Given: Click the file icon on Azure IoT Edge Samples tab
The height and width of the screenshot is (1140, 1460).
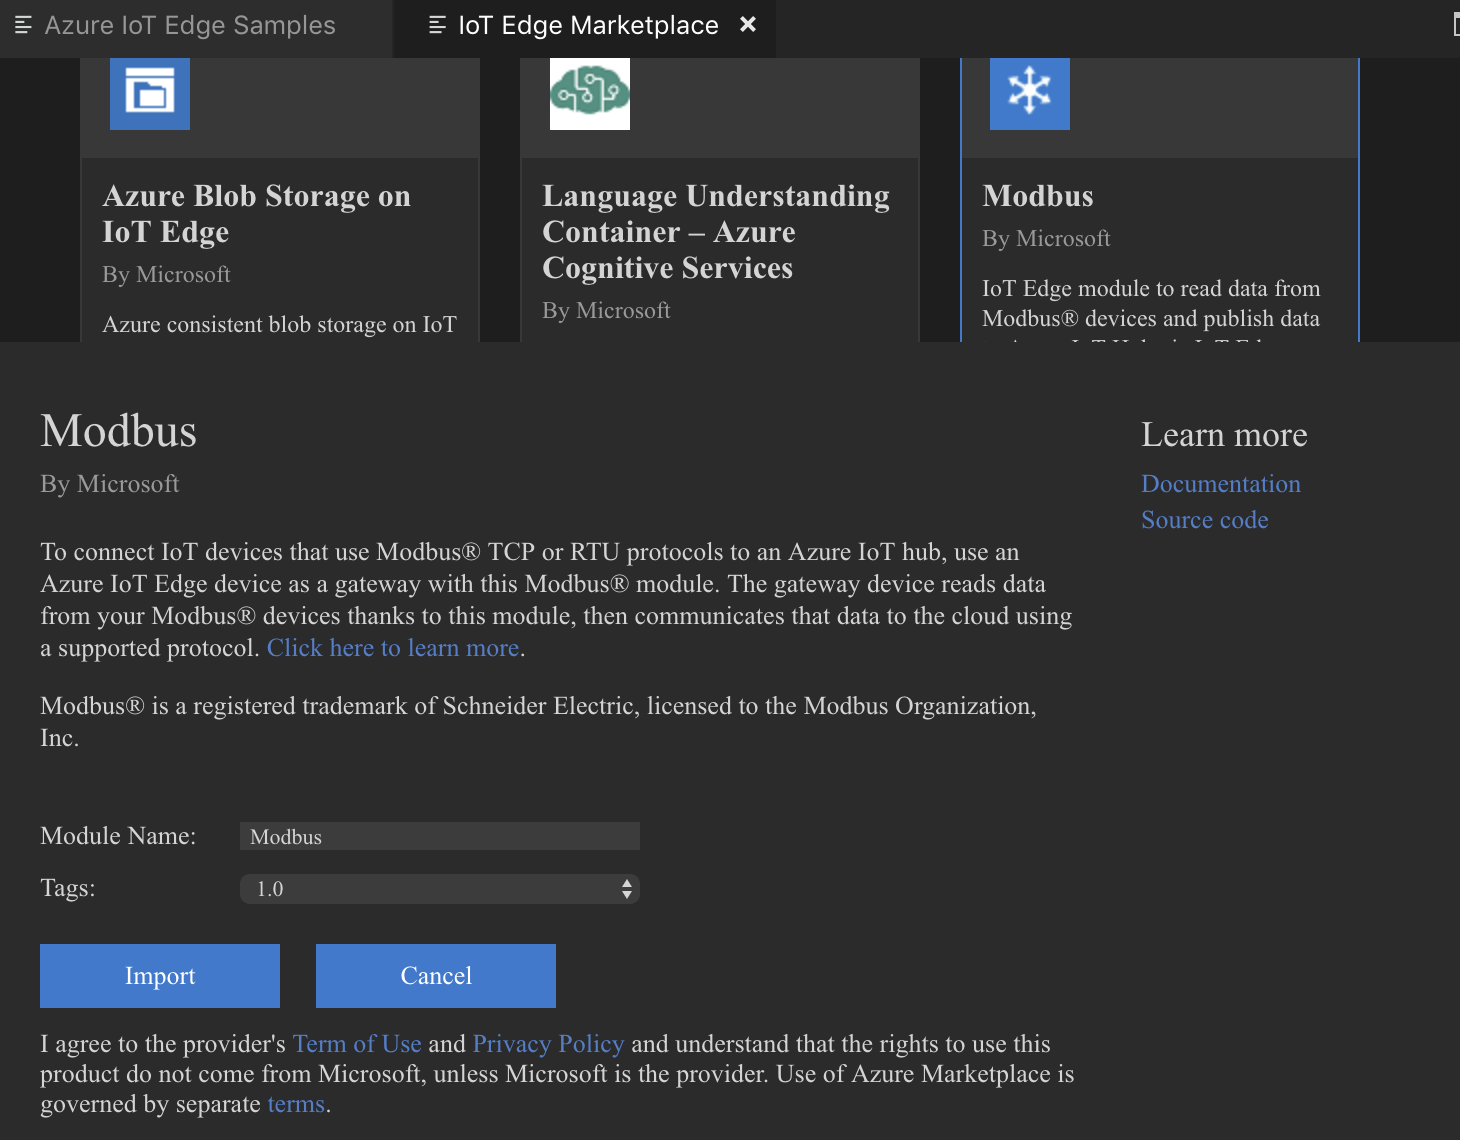Looking at the screenshot, I should click(x=22, y=25).
